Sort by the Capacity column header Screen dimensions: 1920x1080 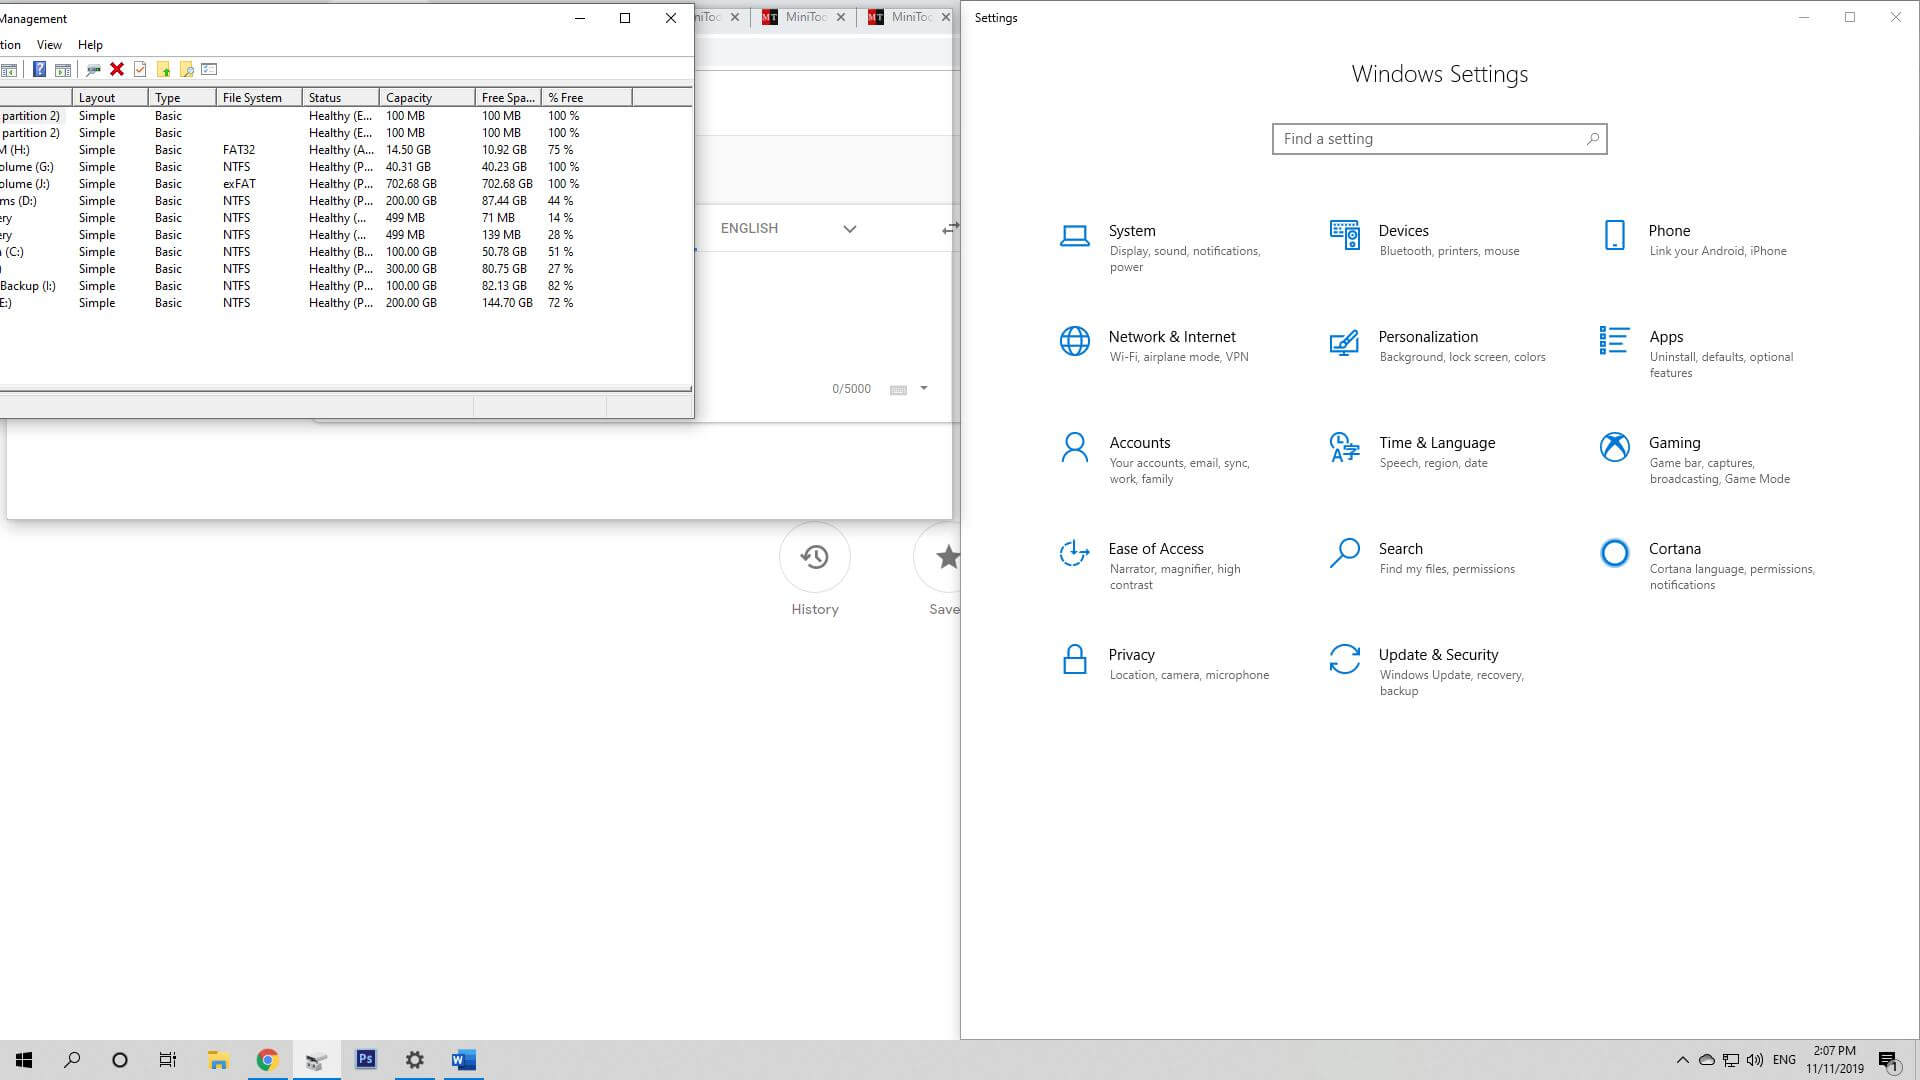(x=427, y=97)
